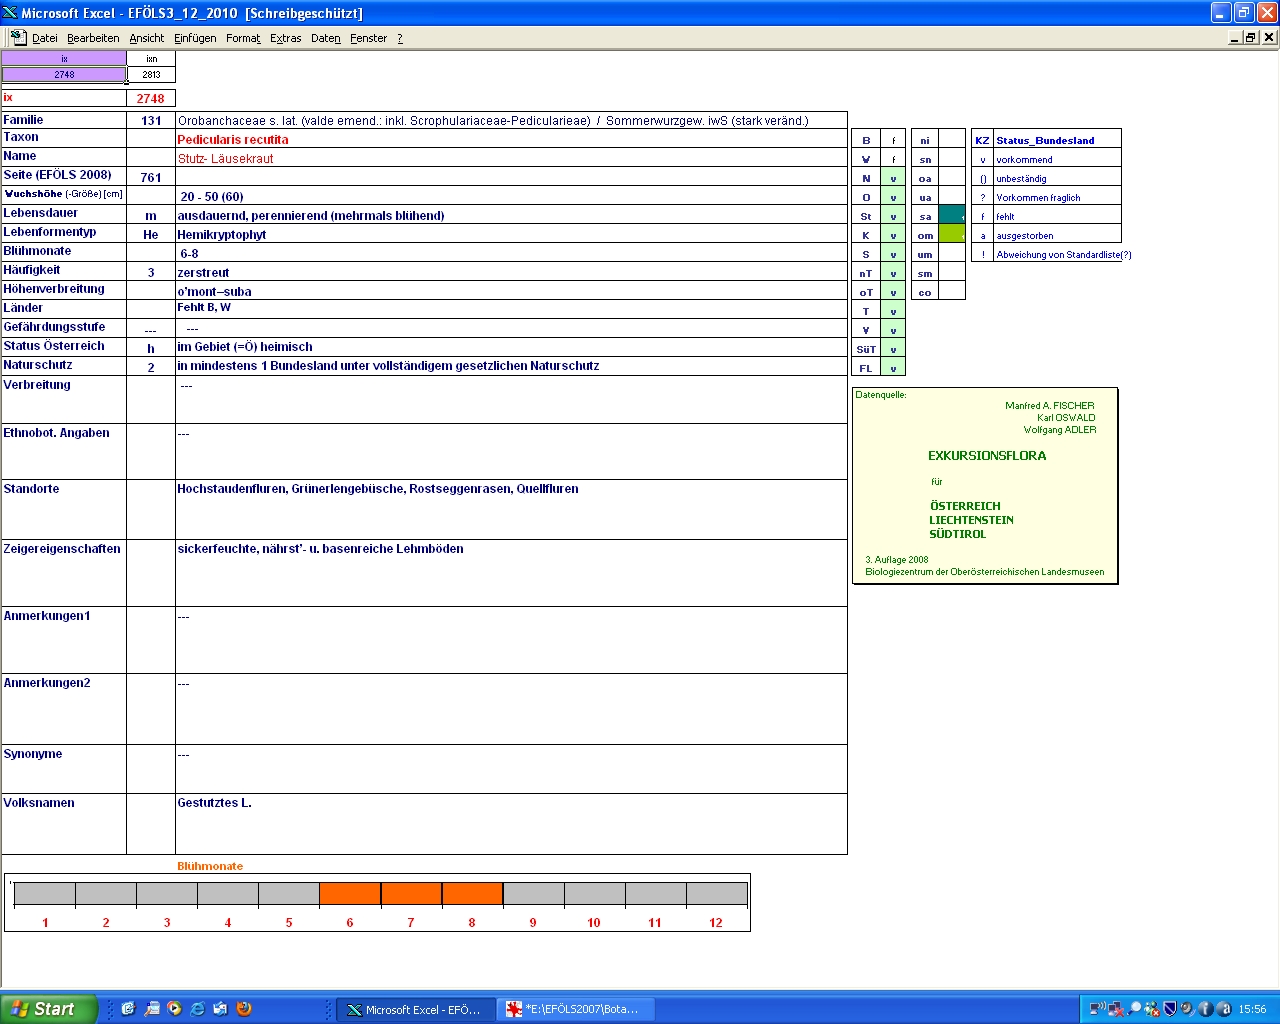This screenshot has height=1024, width=1280.
Task: Open the Fenster menu
Action: [368, 38]
